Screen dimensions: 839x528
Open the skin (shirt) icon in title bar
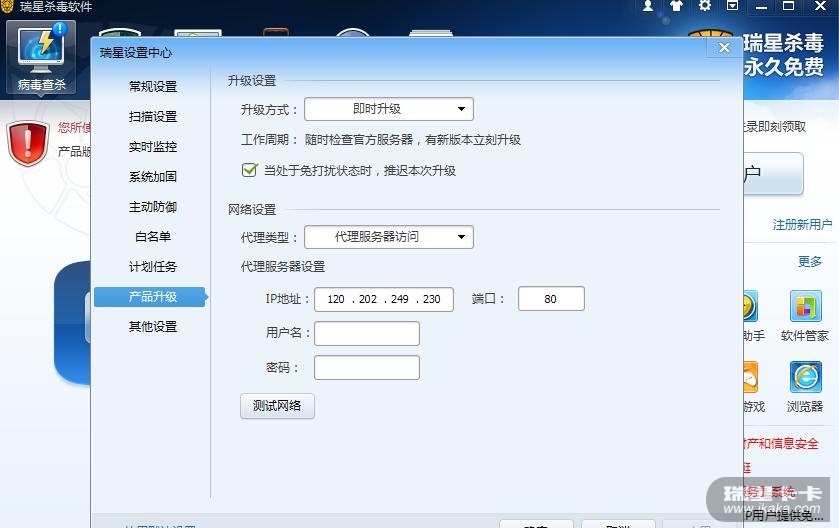coord(676,6)
